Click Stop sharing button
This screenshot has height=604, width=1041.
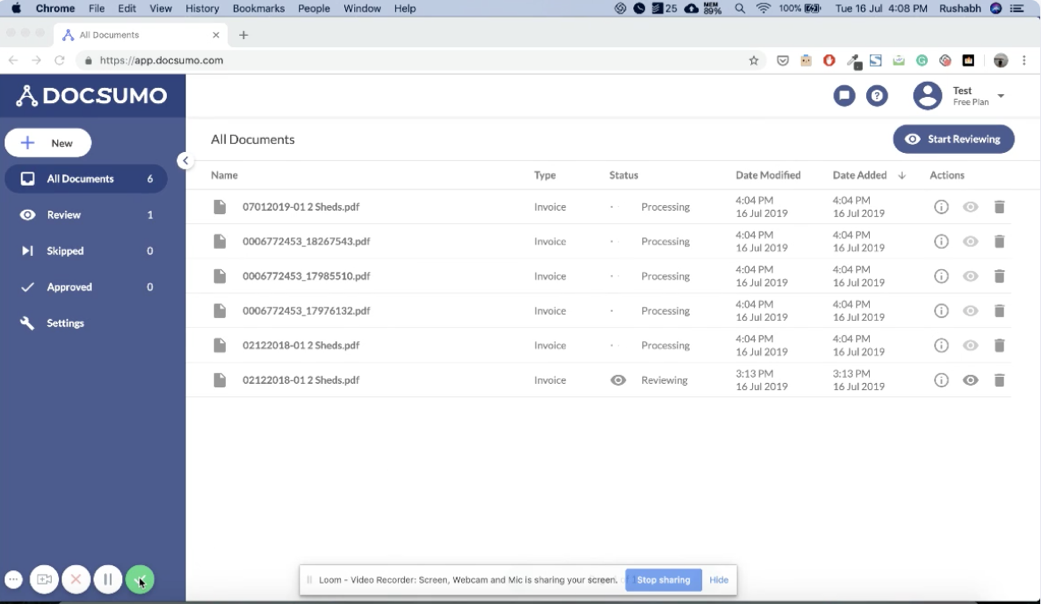pyautogui.click(x=663, y=580)
